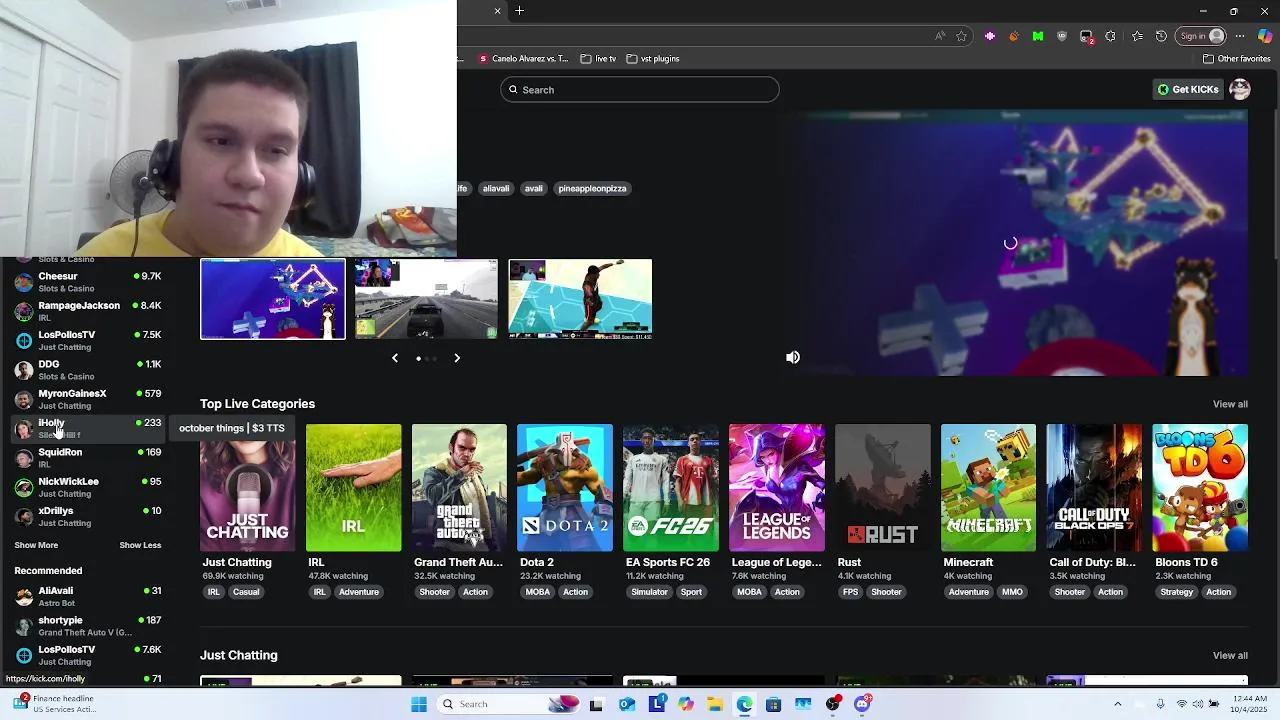
Task: Open RampageJackson channel in sidebar
Action: [x=88, y=311]
